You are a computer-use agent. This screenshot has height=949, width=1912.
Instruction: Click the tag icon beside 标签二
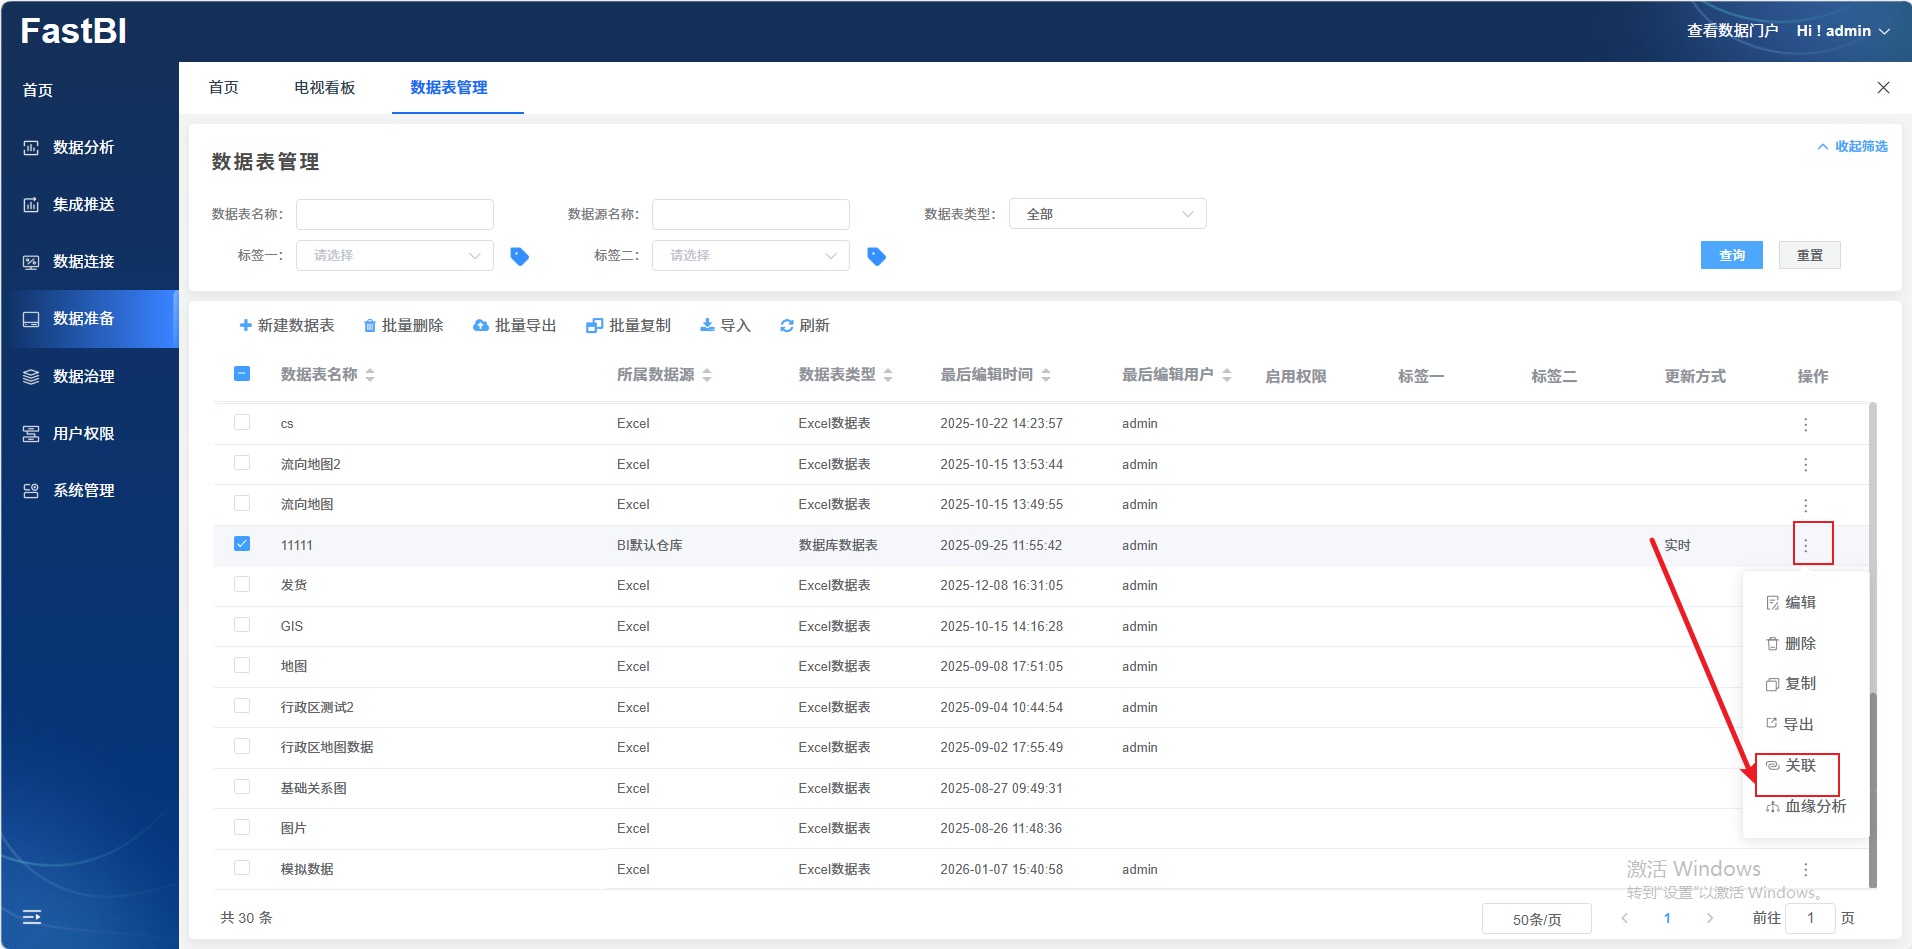click(876, 257)
